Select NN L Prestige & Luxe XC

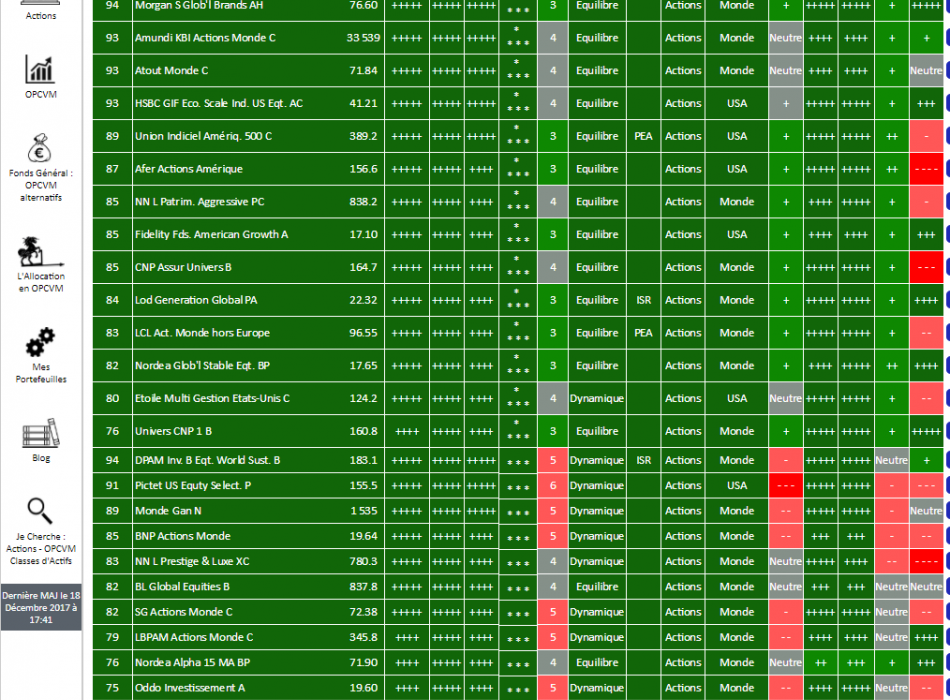192,561
